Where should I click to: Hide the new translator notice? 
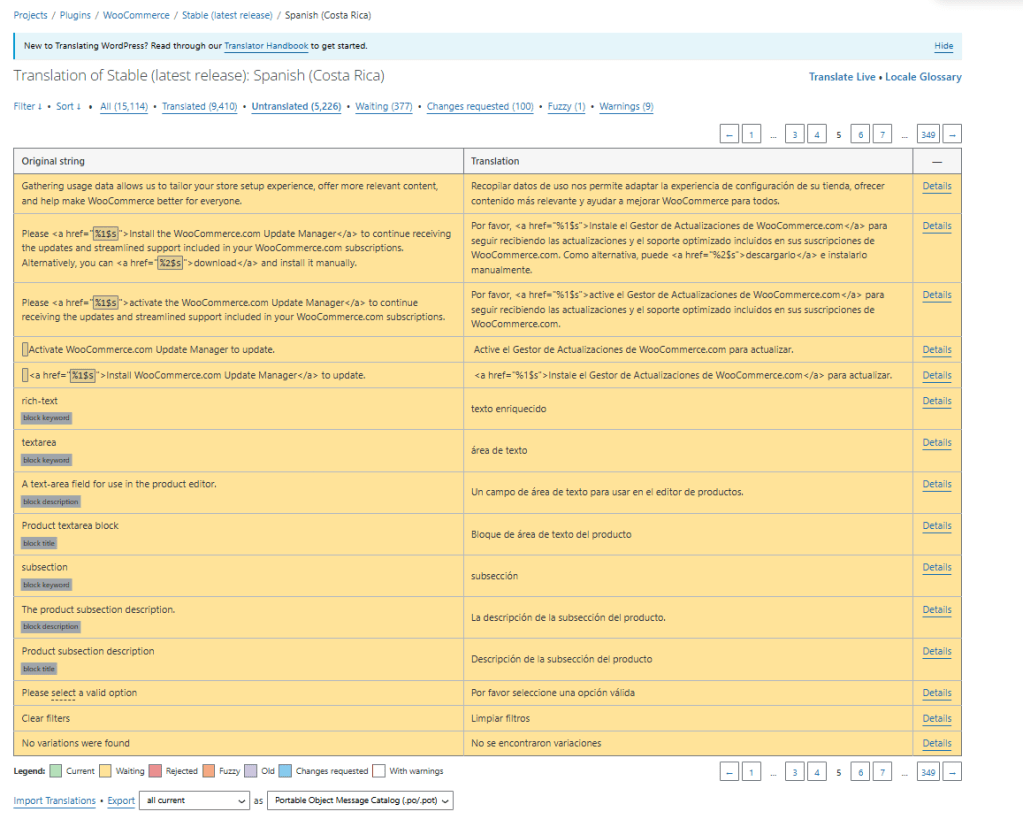pos(943,46)
